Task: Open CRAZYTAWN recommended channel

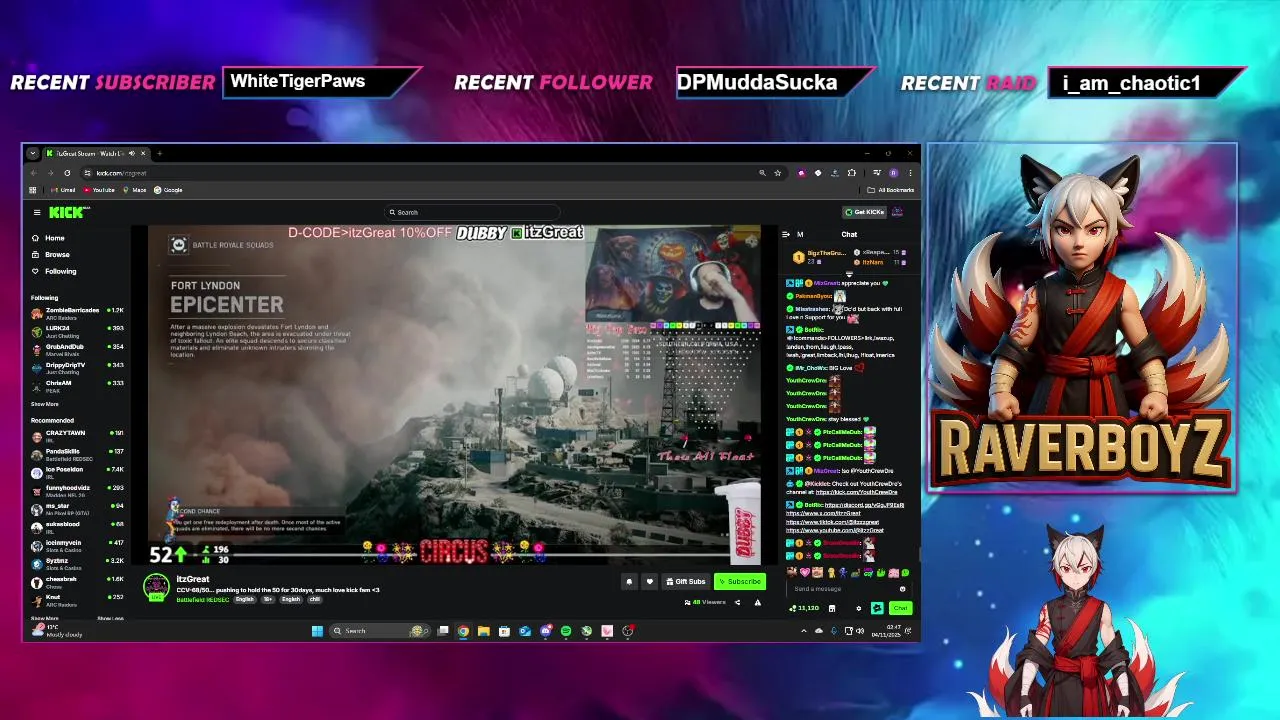Action: coord(78,435)
